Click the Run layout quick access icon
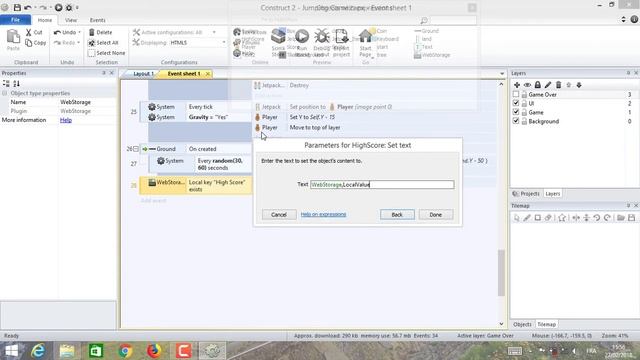The width and height of the screenshot is (640, 360). (x=58, y=7)
